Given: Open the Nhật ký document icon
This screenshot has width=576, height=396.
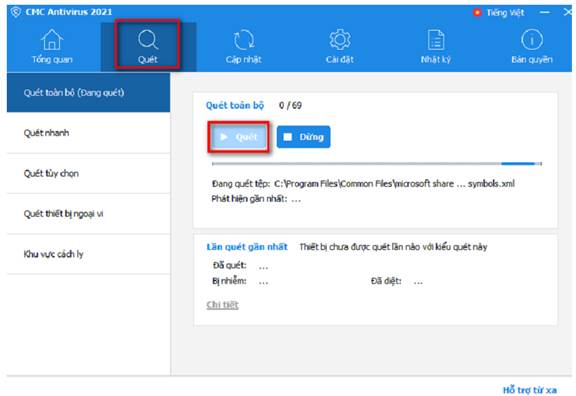Looking at the screenshot, I should (x=436, y=40).
